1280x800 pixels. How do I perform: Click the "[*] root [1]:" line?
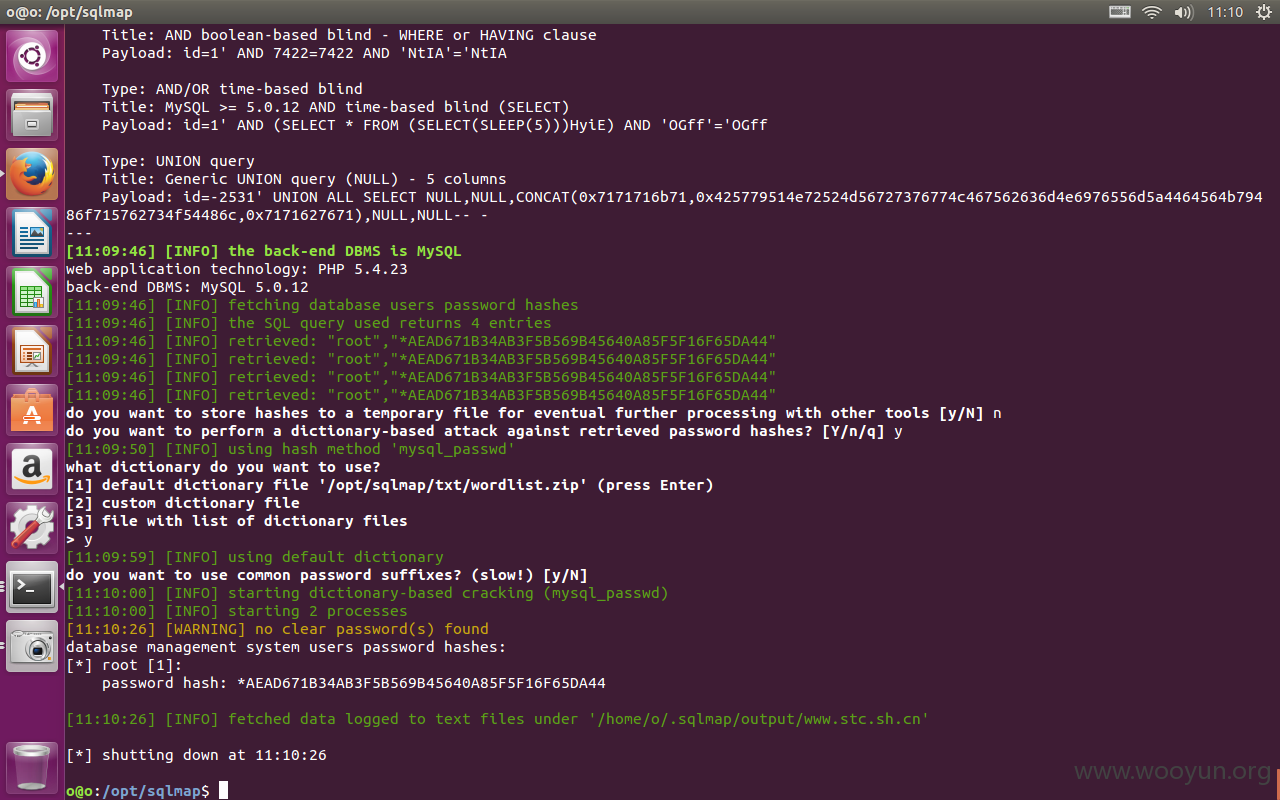click(124, 665)
